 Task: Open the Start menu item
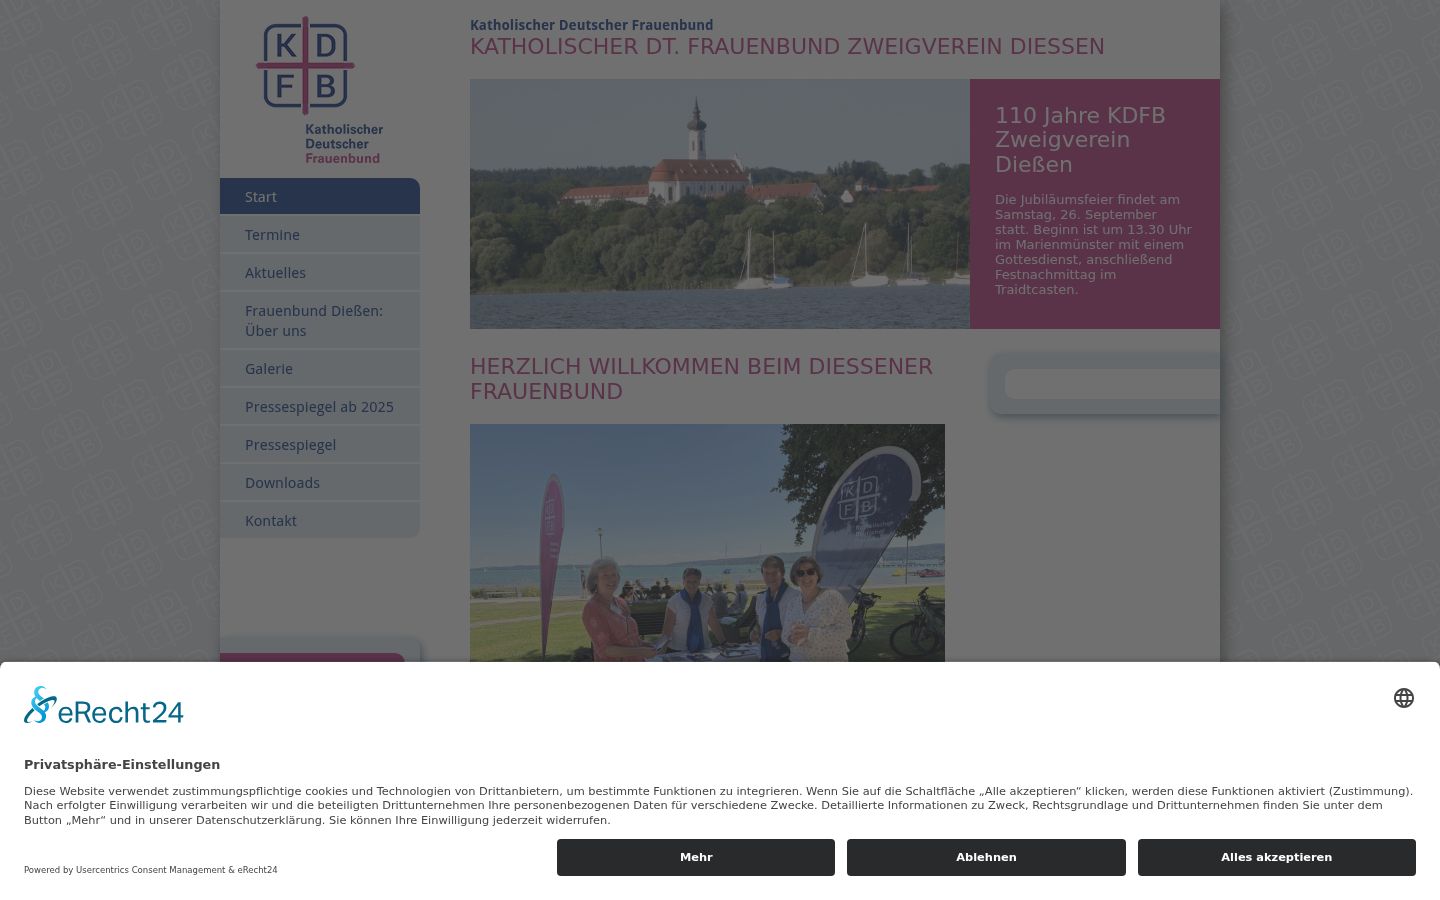pyautogui.click(x=320, y=196)
